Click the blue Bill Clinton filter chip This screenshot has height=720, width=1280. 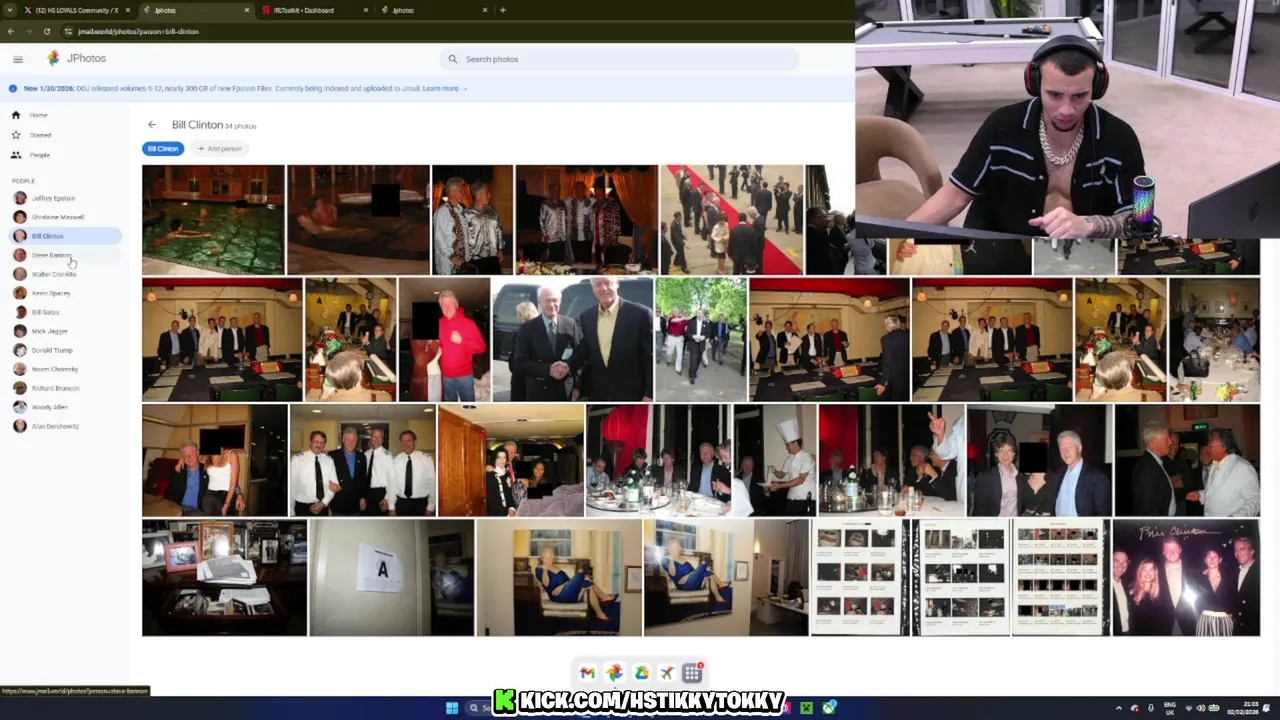click(163, 148)
